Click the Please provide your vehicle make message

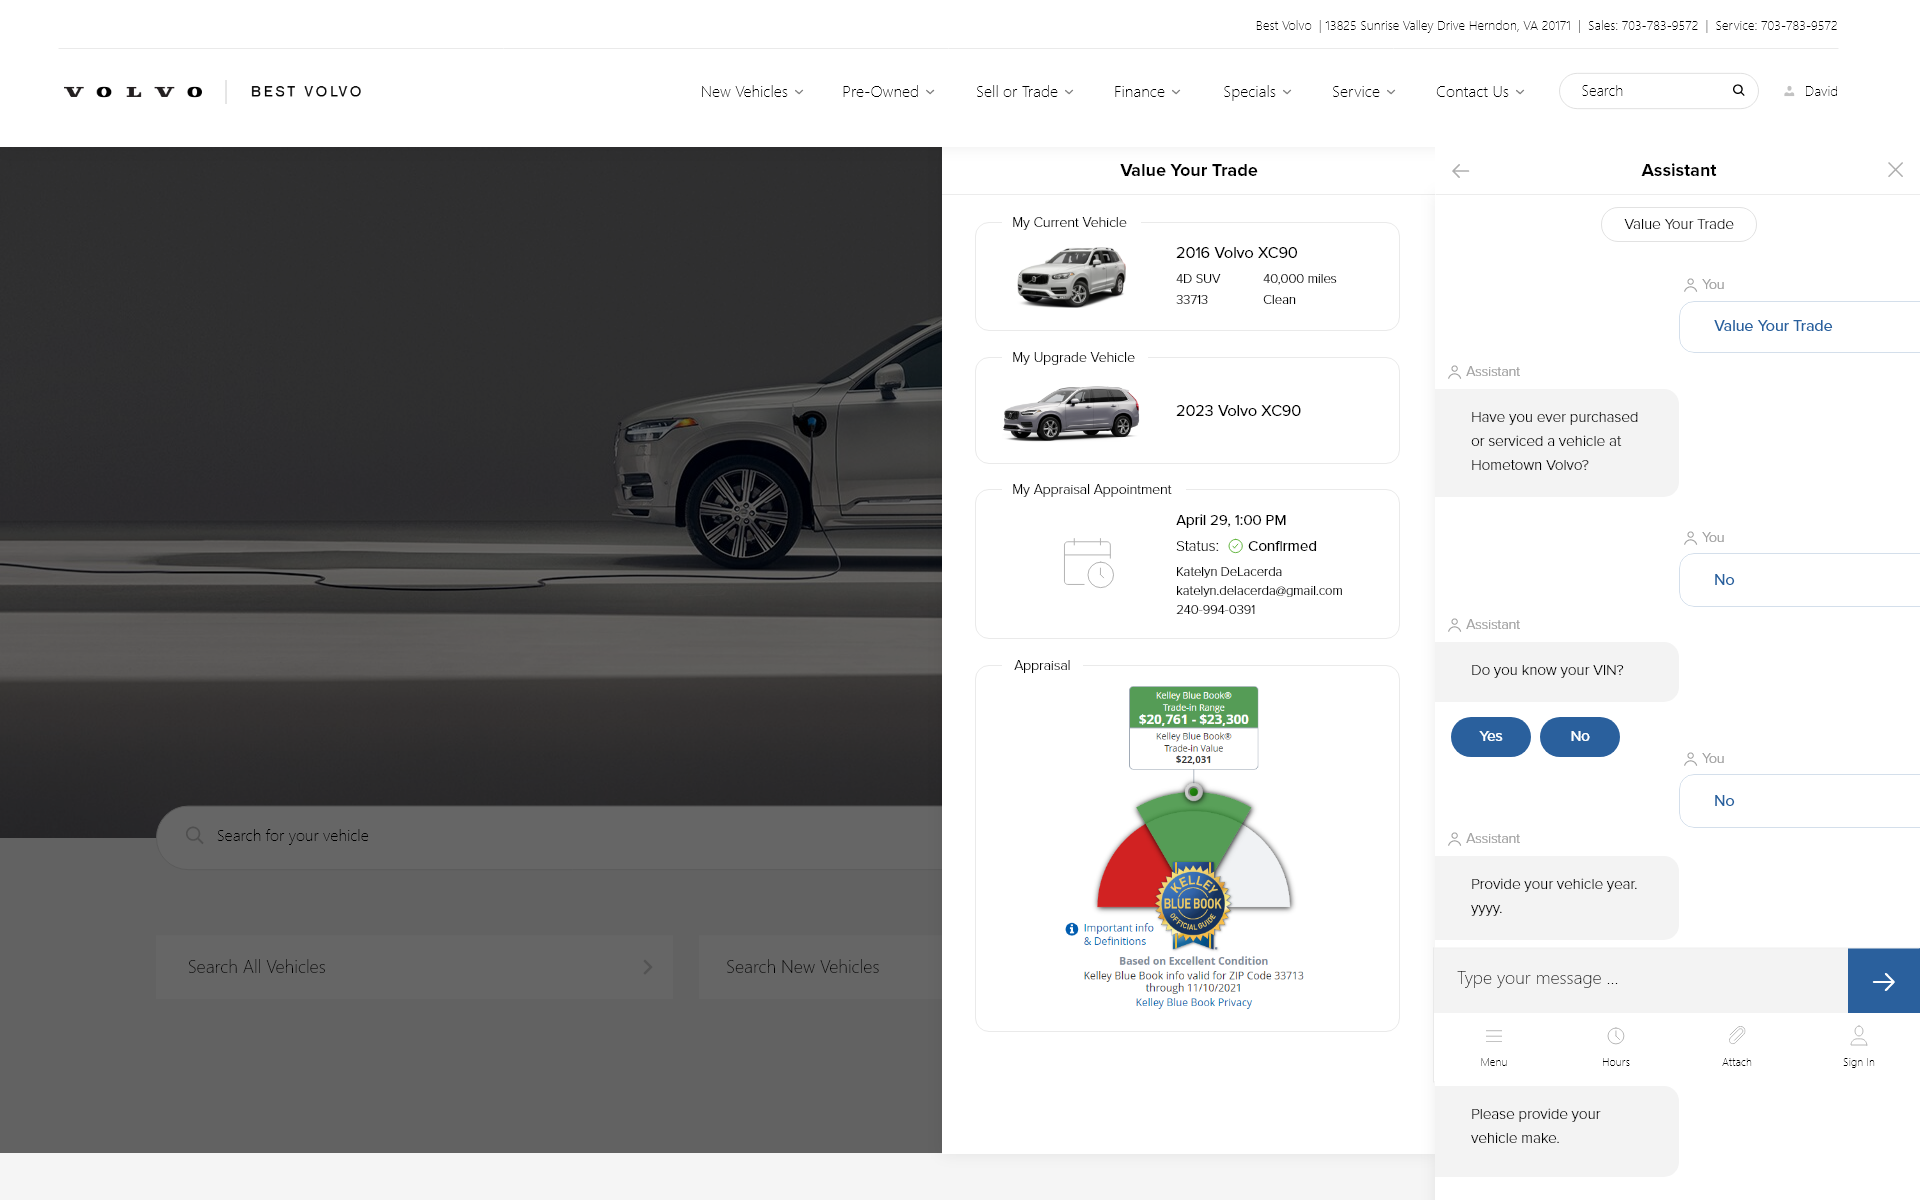tap(1556, 1131)
